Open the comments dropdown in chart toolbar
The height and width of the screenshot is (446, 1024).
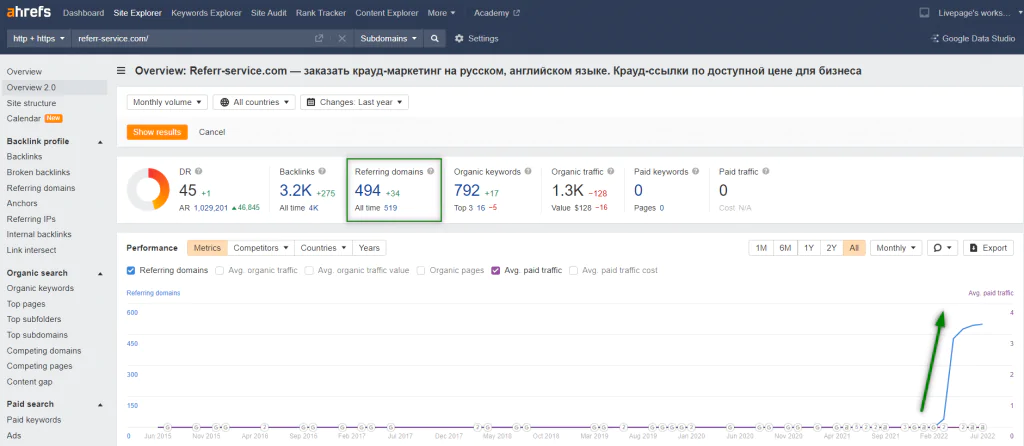pyautogui.click(x=943, y=248)
